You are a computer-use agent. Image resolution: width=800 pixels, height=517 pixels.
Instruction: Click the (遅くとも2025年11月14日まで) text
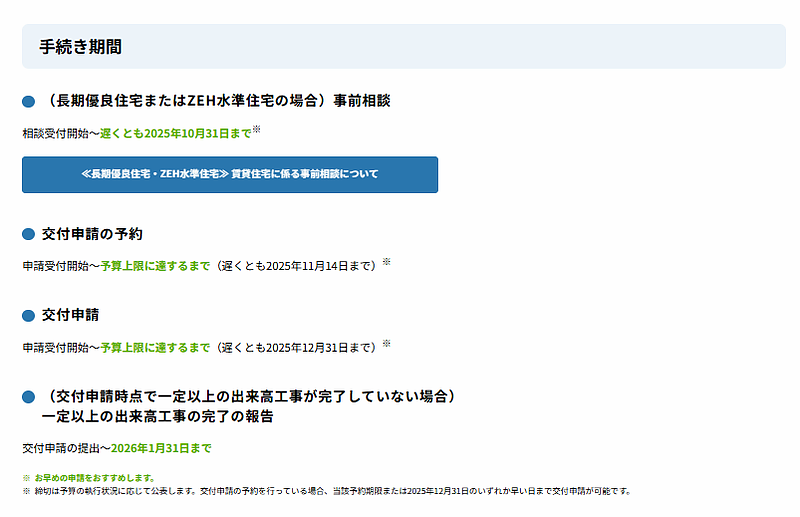[297, 266]
